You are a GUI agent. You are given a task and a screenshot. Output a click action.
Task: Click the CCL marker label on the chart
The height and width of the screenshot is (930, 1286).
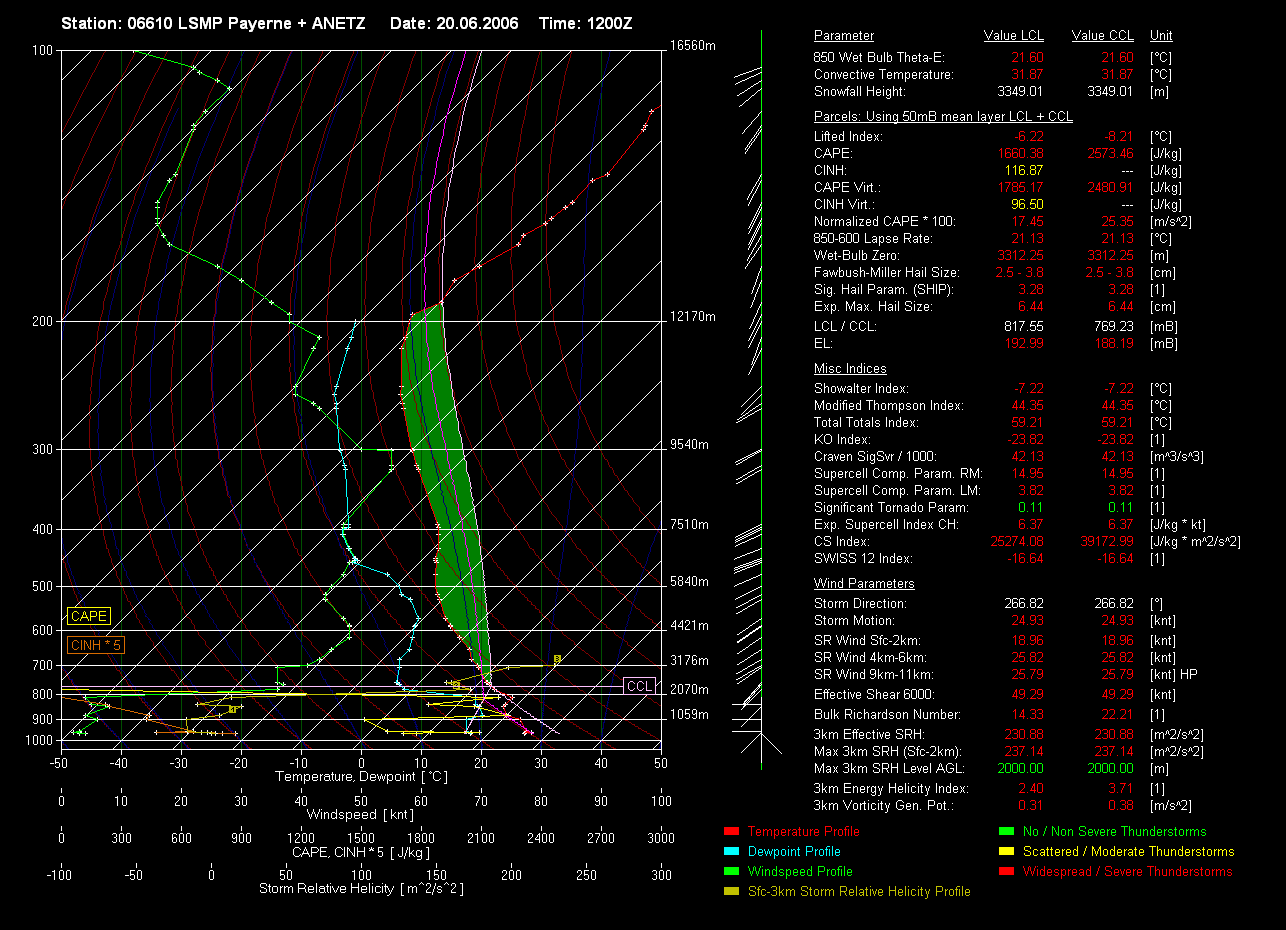pos(638,686)
